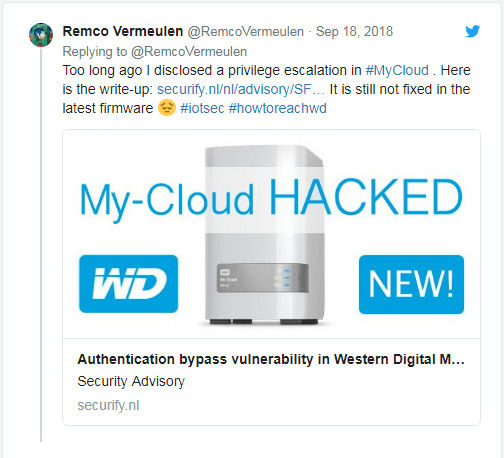Open the Remco Vermeulen display name
This screenshot has height=458, width=504.
pyautogui.click(x=123, y=31)
